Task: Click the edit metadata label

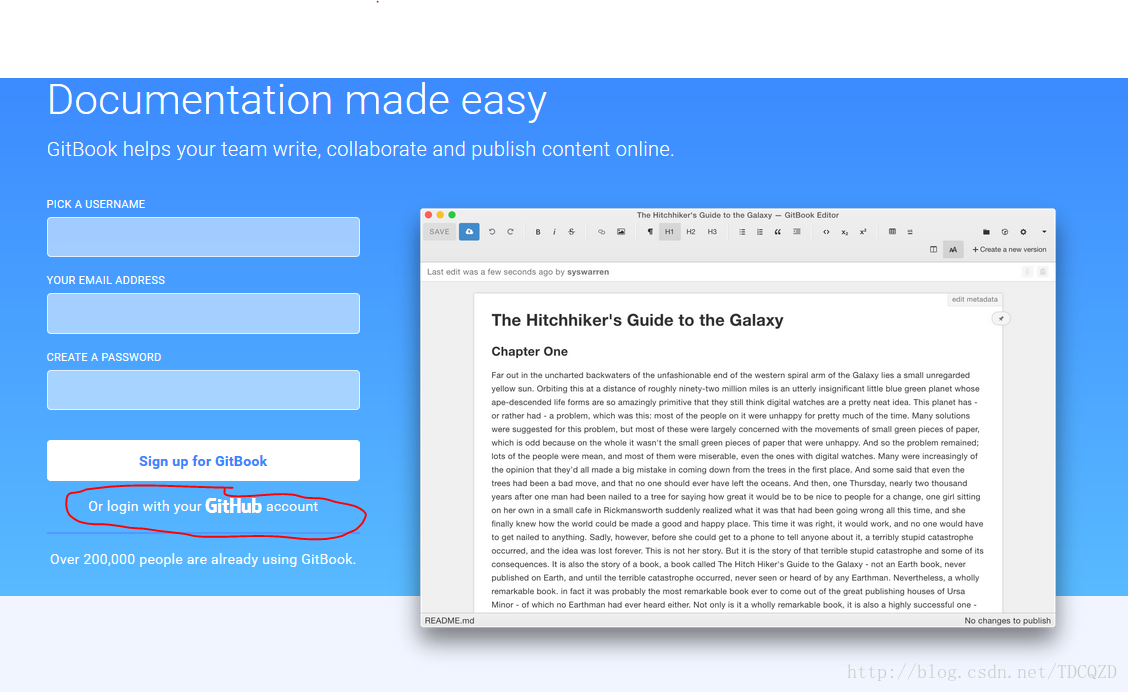Action: click(975, 299)
